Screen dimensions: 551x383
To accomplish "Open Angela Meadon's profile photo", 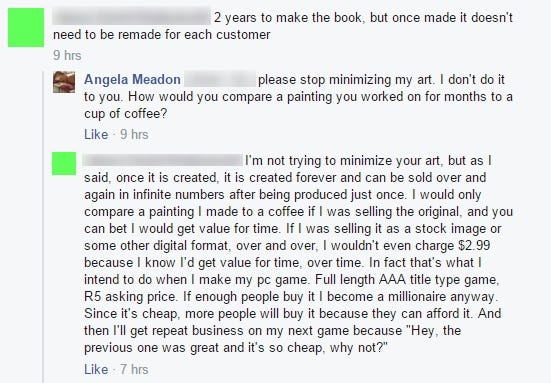I will tap(64, 82).
